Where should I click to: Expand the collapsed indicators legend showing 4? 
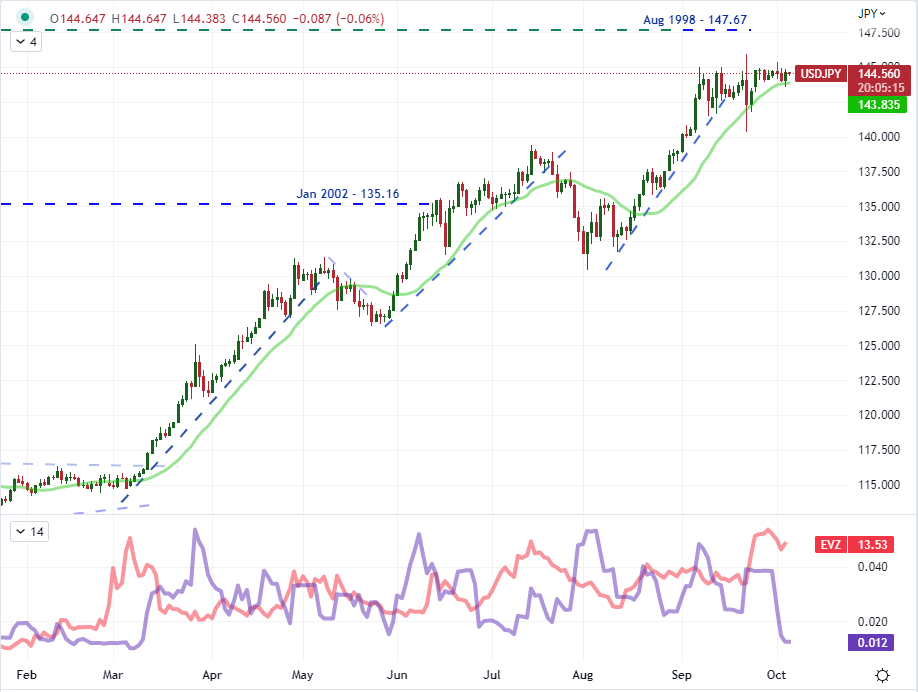(x=26, y=42)
